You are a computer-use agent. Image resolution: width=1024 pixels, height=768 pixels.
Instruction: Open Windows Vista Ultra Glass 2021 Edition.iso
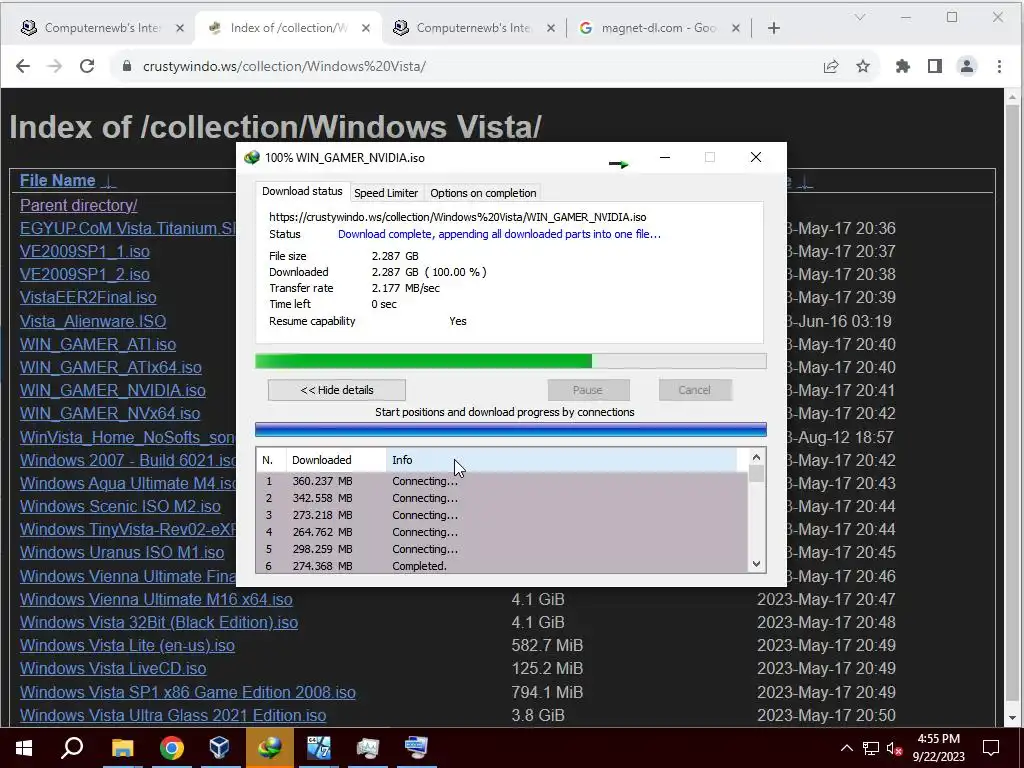click(x=173, y=715)
